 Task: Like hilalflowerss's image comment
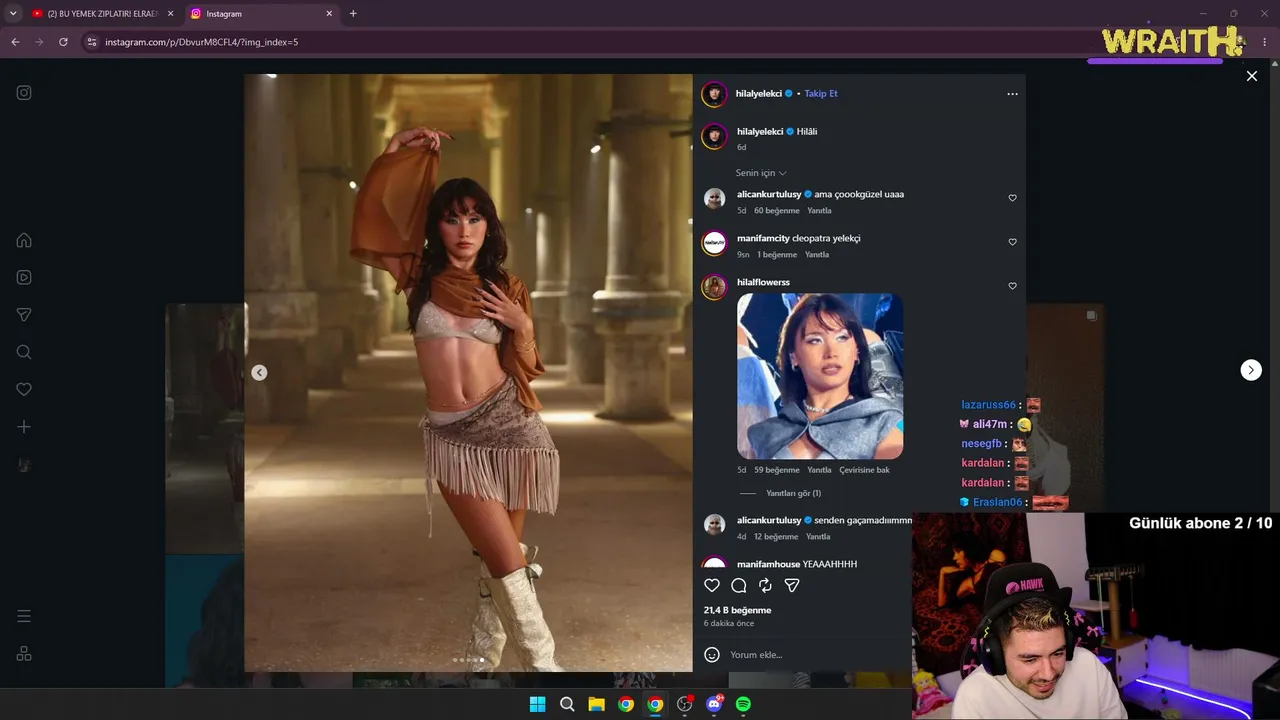(x=1012, y=286)
